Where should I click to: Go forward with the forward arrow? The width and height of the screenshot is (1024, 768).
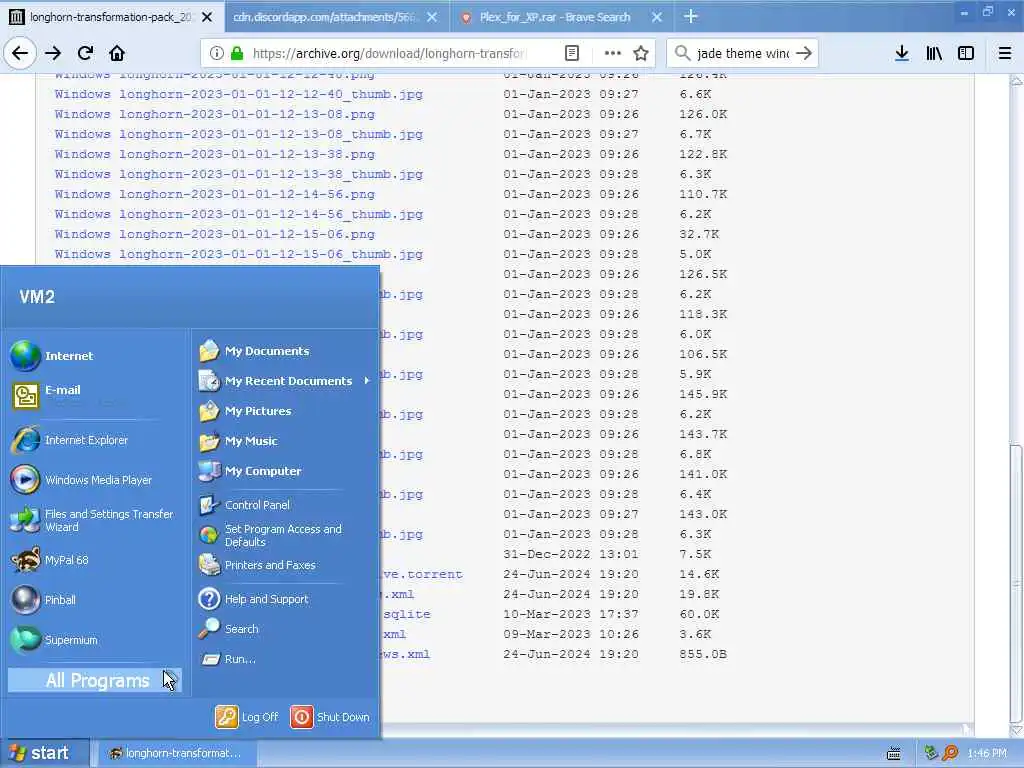(x=53, y=54)
